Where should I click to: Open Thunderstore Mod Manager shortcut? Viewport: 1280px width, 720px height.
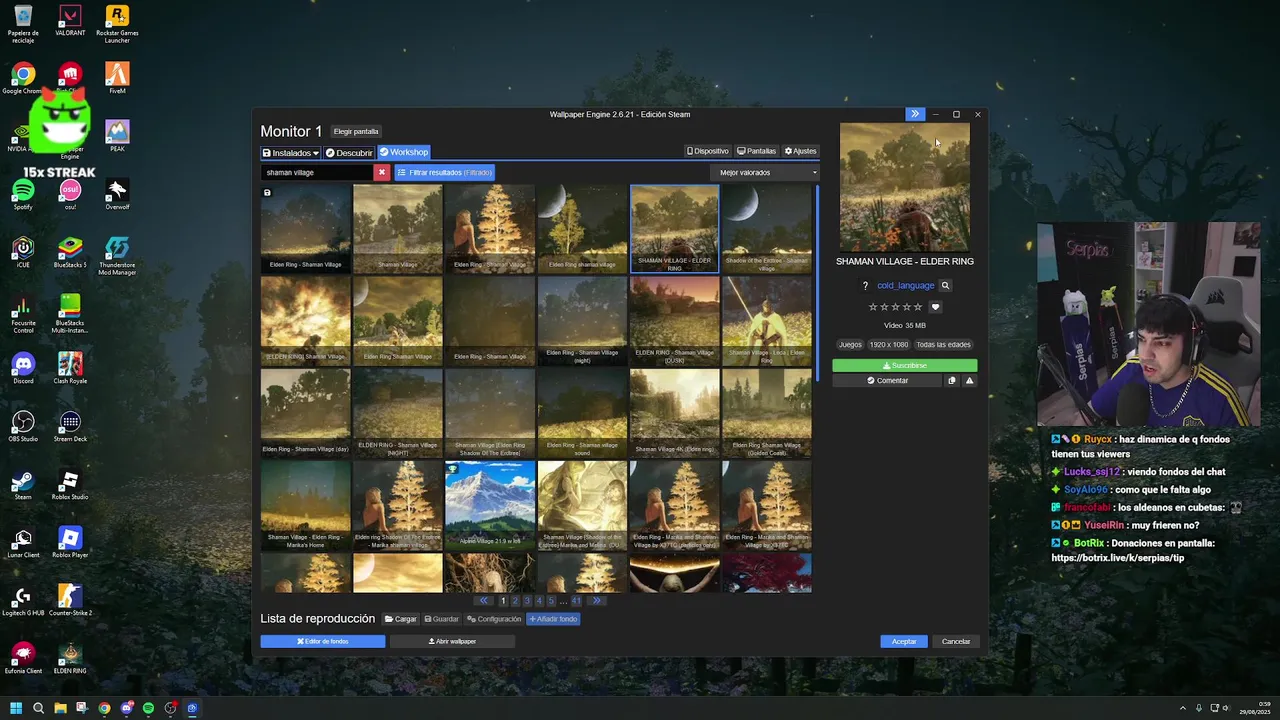coord(117,256)
